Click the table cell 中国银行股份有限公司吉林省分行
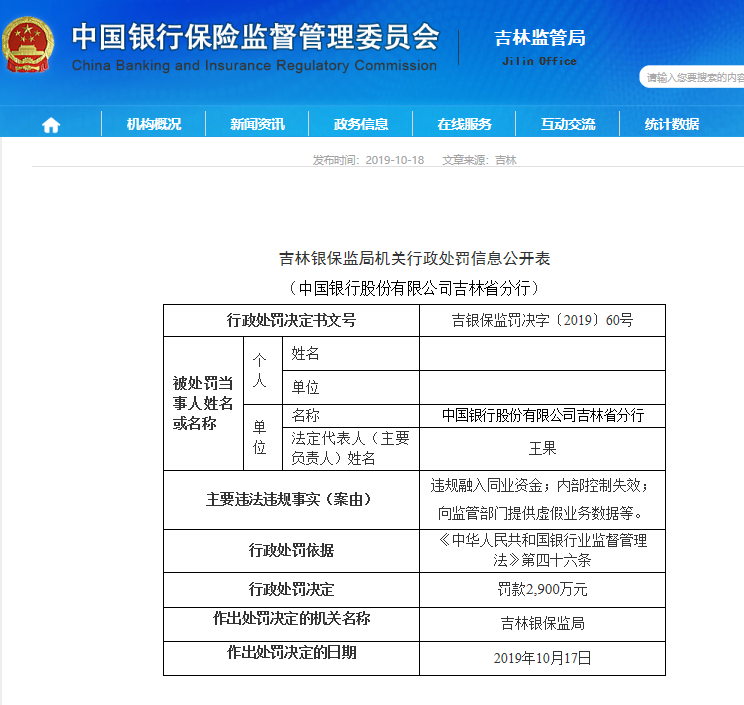The width and height of the screenshot is (744, 705). (x=542, y=416)
